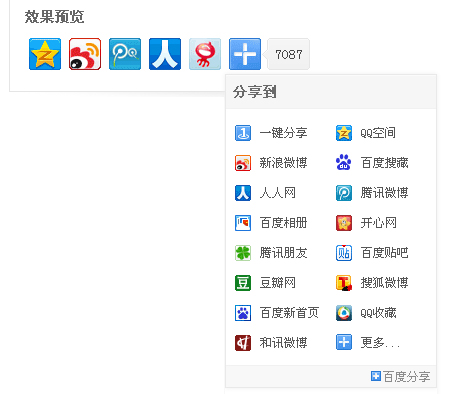This screenshot has width=473, height=394.
Task: Click the large Sina Weibo share icon
Action: click(x=85, y=54)
